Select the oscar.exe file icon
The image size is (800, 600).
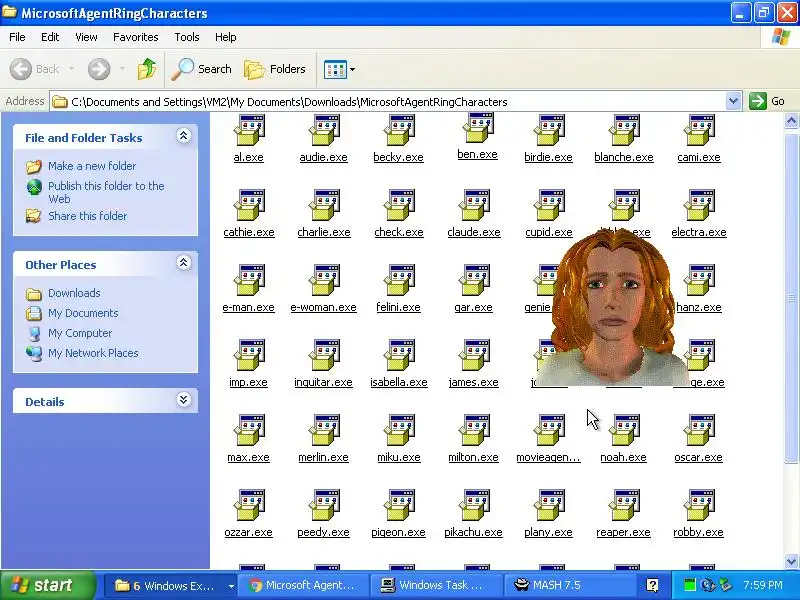pyautogui.click(x=699, y=430)
